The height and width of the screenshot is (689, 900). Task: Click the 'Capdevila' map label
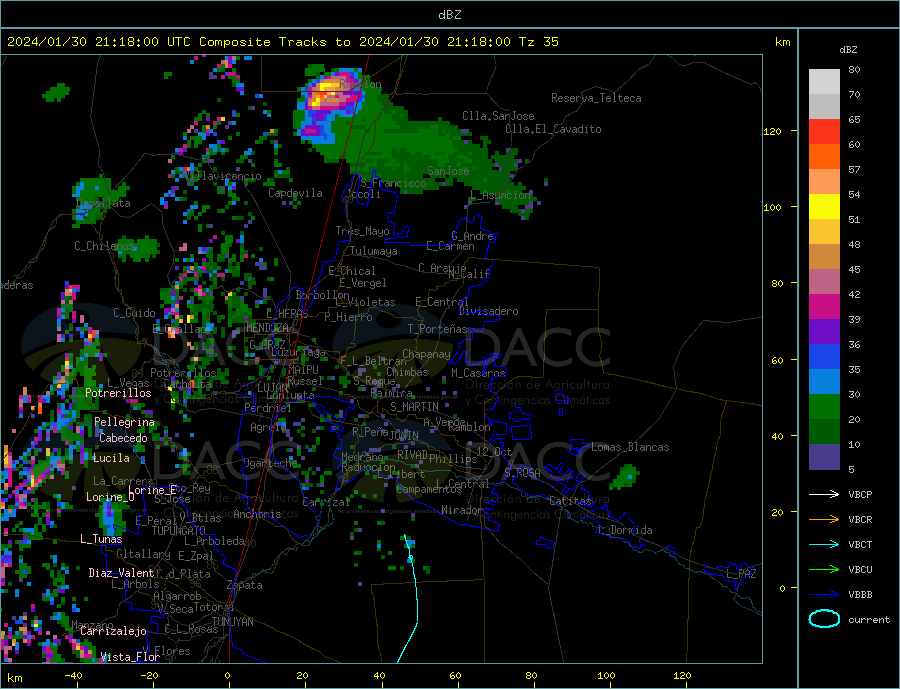295,193
